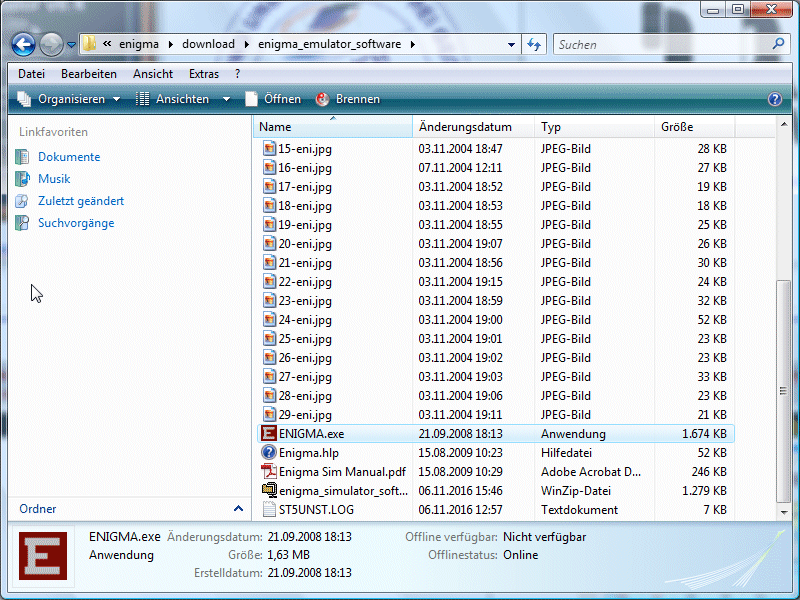Image resolution: width=800 pixels, height=600 pixels.
Task: Select file name 29-eni.jpg
Action: [x=305, y=415]
